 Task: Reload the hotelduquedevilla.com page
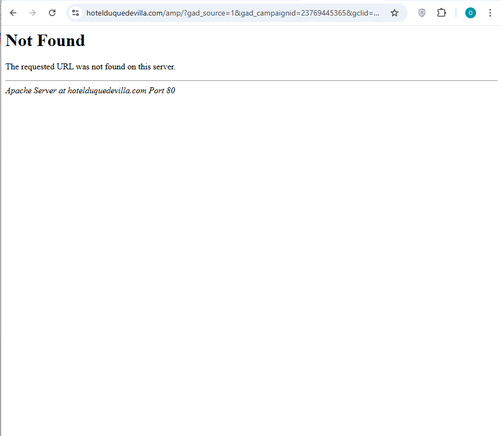click(52, 13)
